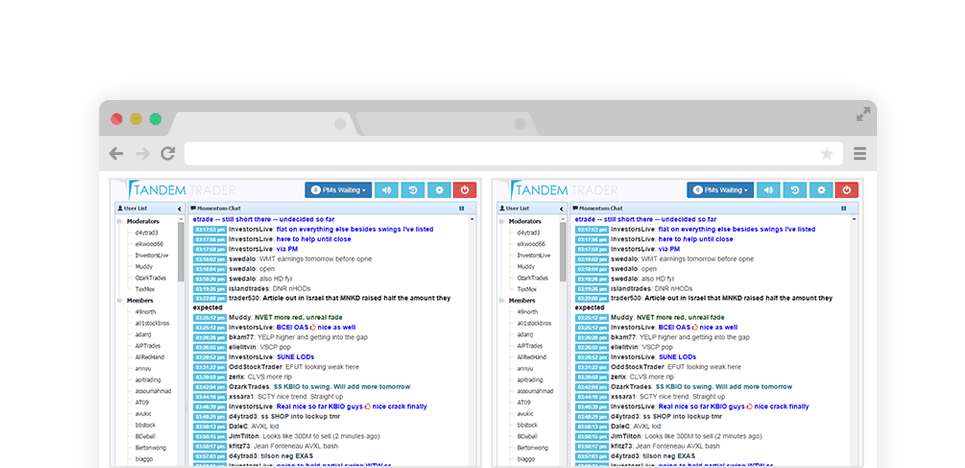Viewport: 965px width, 468px height.
Task: Click User List person icon, right panel
Action: (x=503, y=209)
